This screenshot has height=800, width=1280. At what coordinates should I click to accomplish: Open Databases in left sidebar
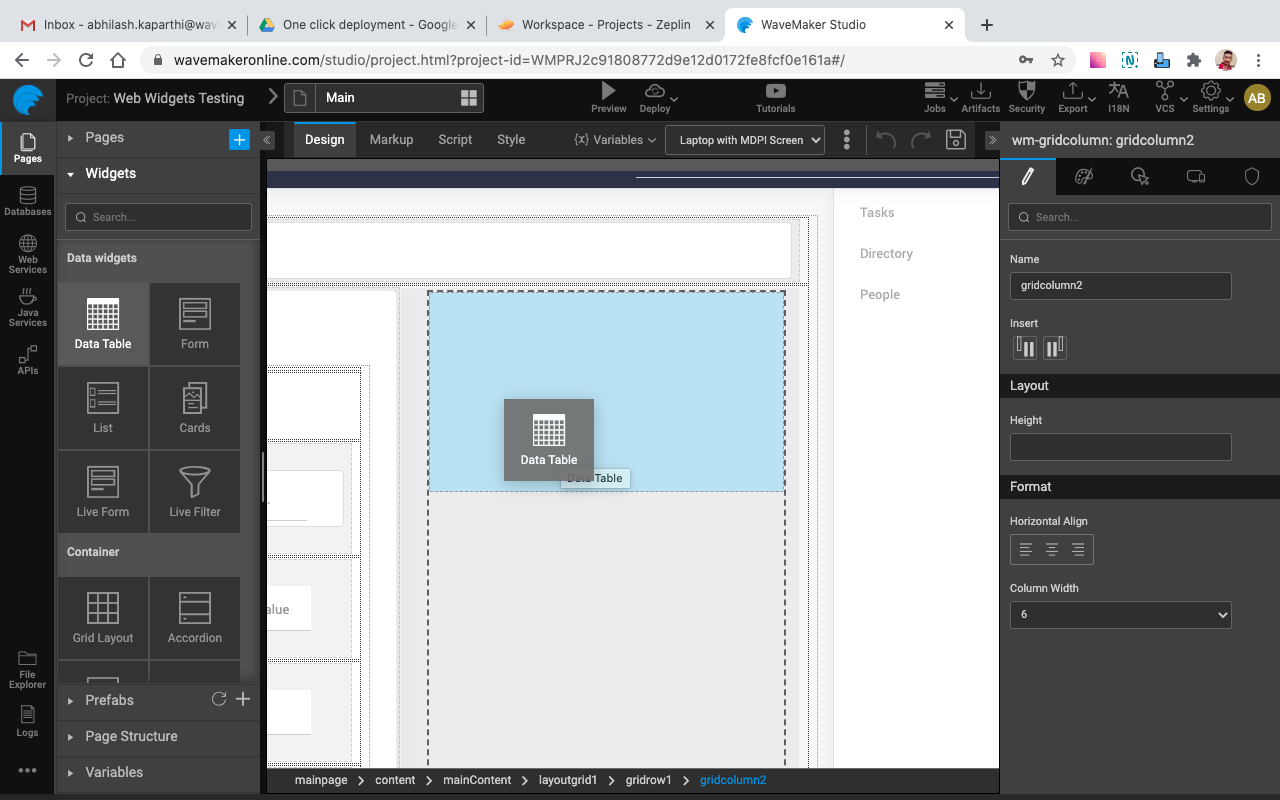click(x=27, y=201)
